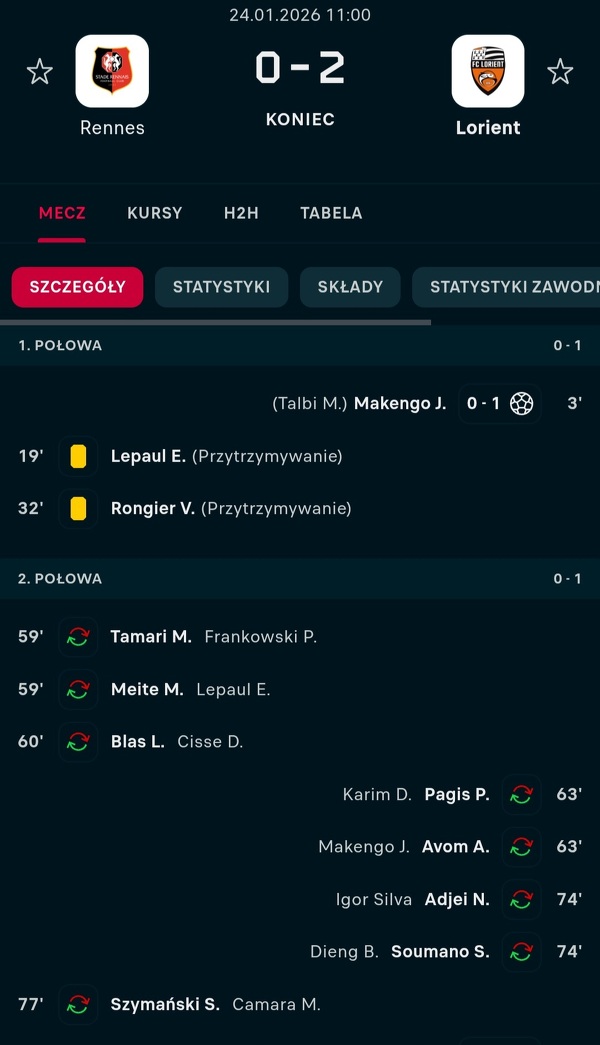Favorite Rennes with the star toggle
The width and height of the screenshot is (600, 1045).
[39, 71]
